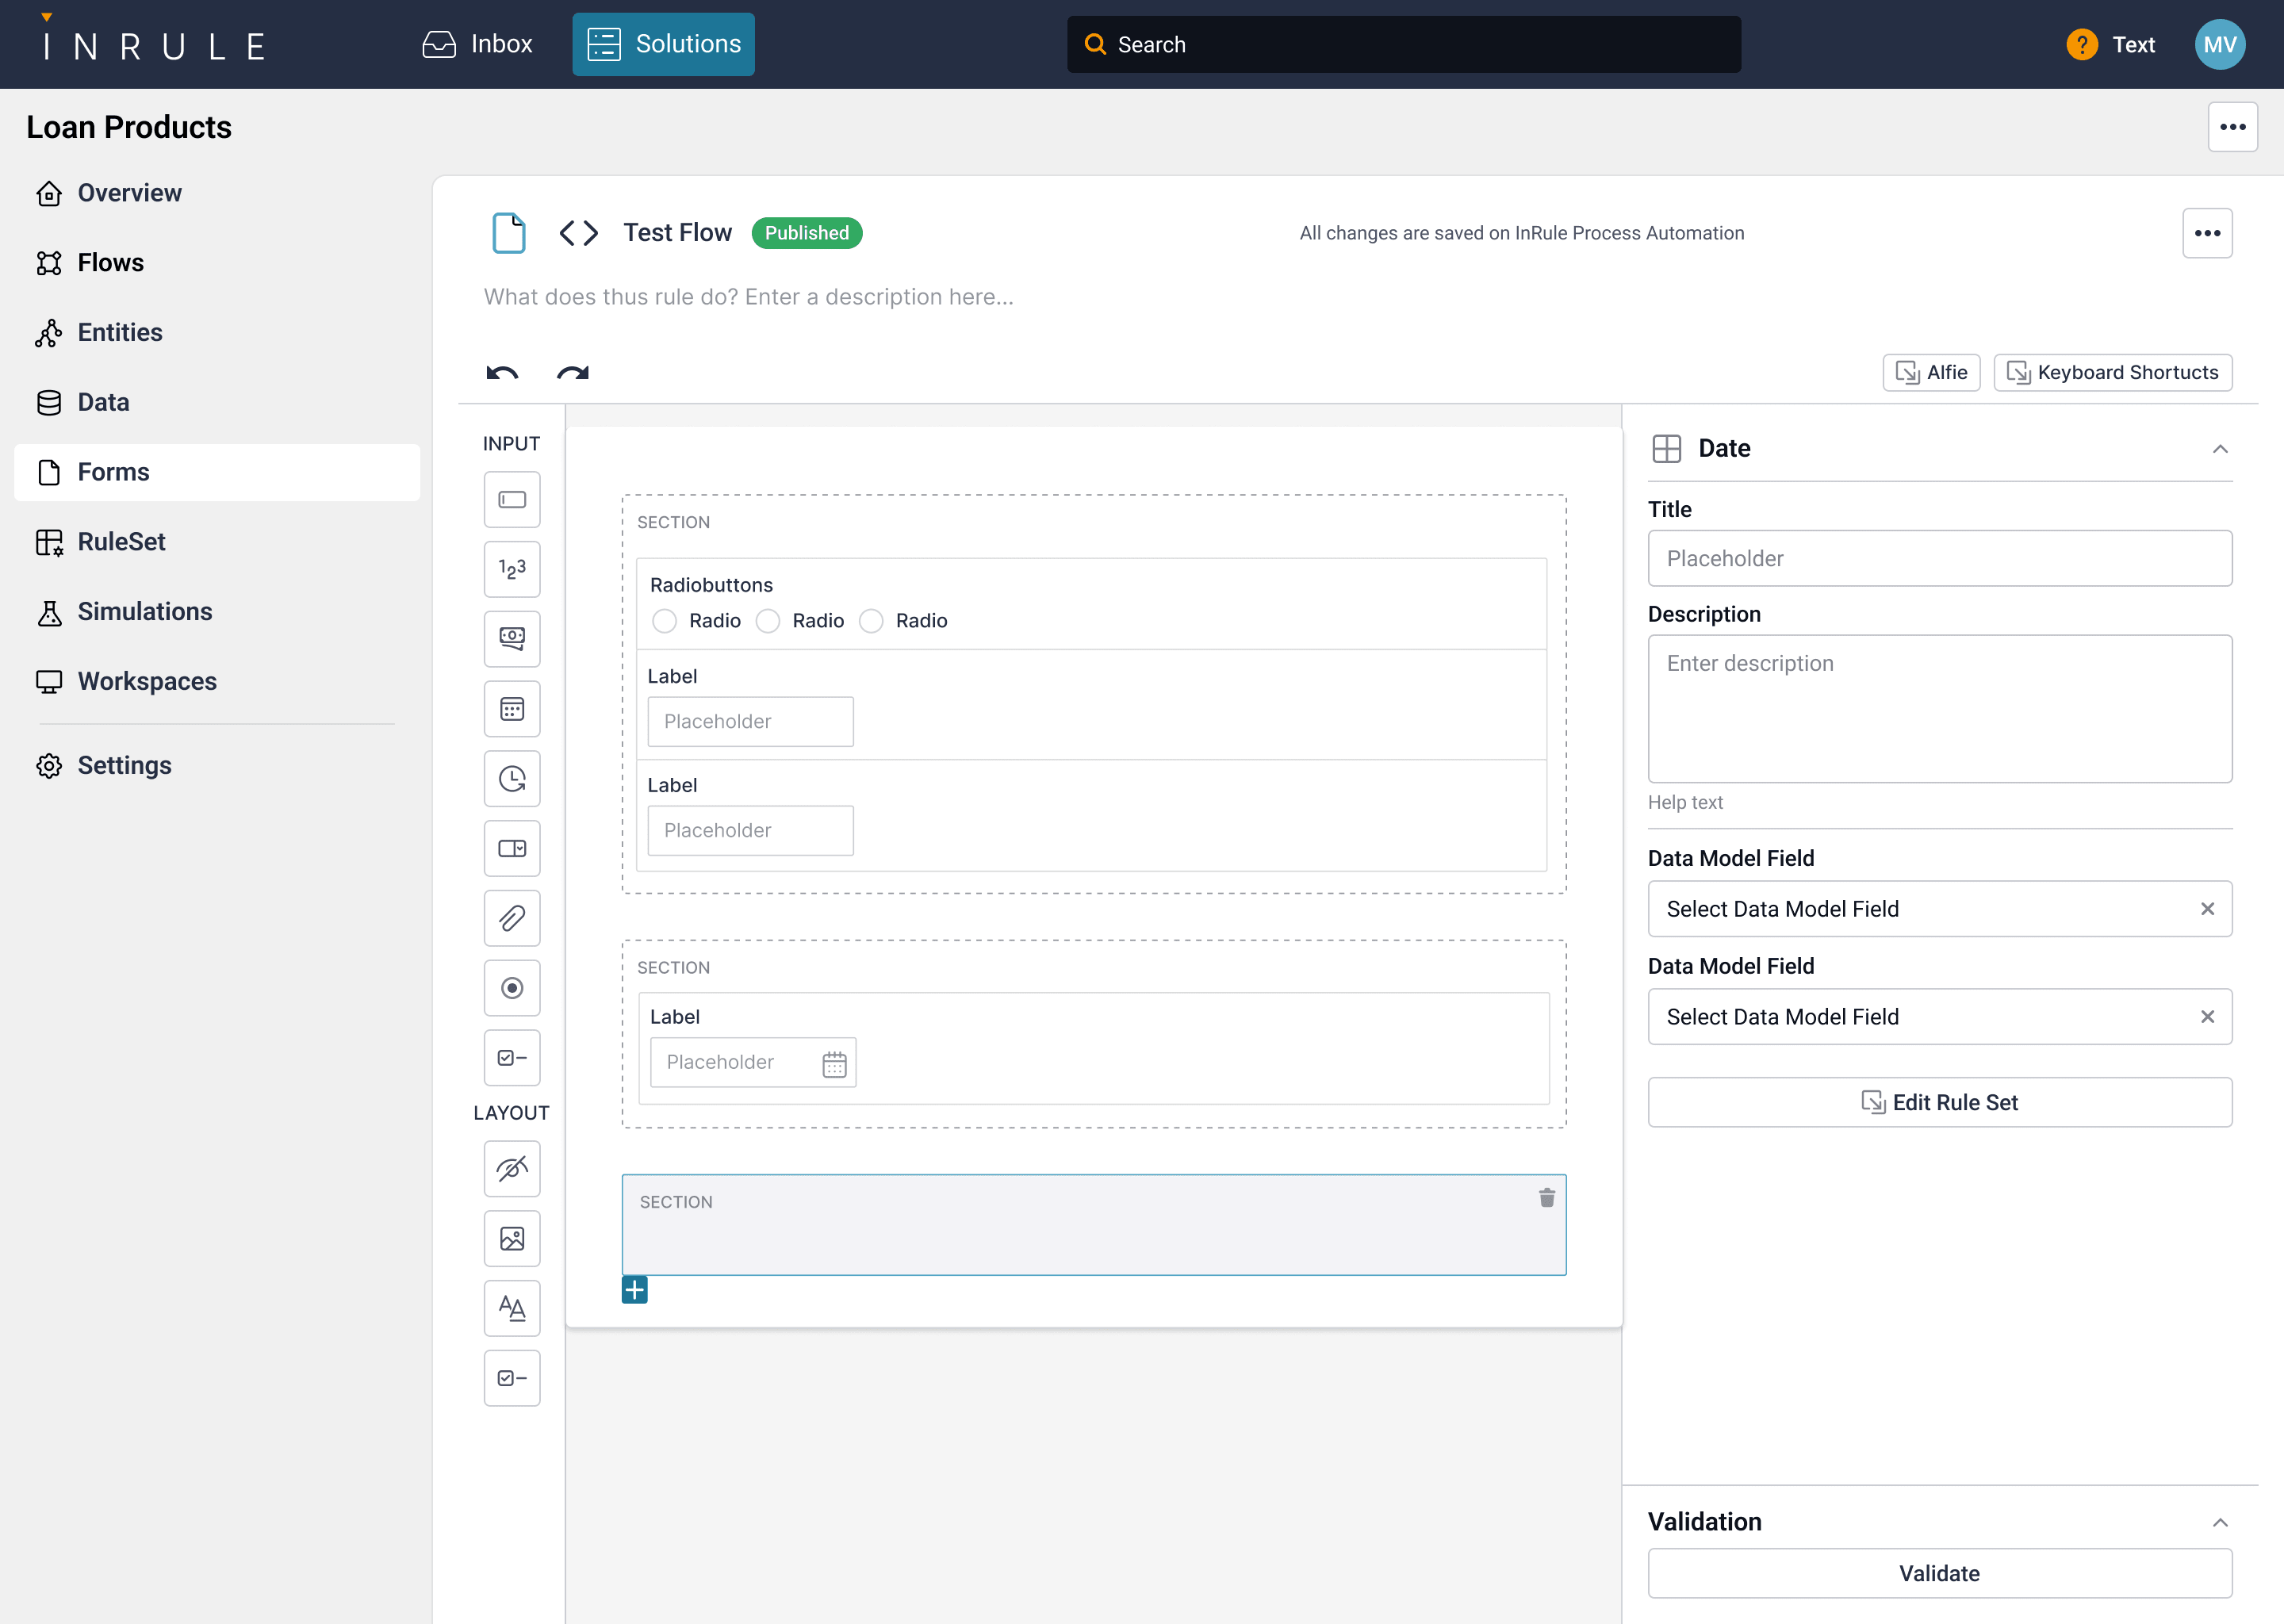Screen dimensions: 2284x1624
Task: Select the checkbox tool under LAYOUT
Action: click(512, 1378)
